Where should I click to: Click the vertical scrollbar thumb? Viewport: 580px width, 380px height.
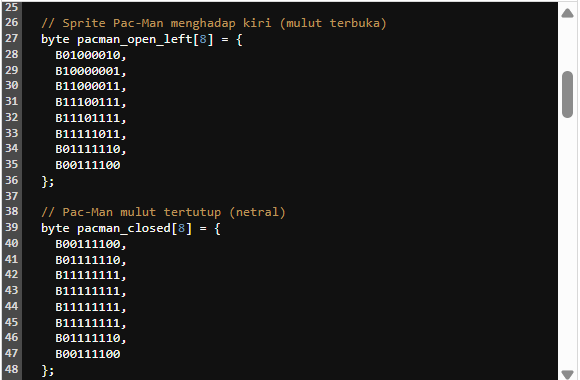(x=567, y=94)
